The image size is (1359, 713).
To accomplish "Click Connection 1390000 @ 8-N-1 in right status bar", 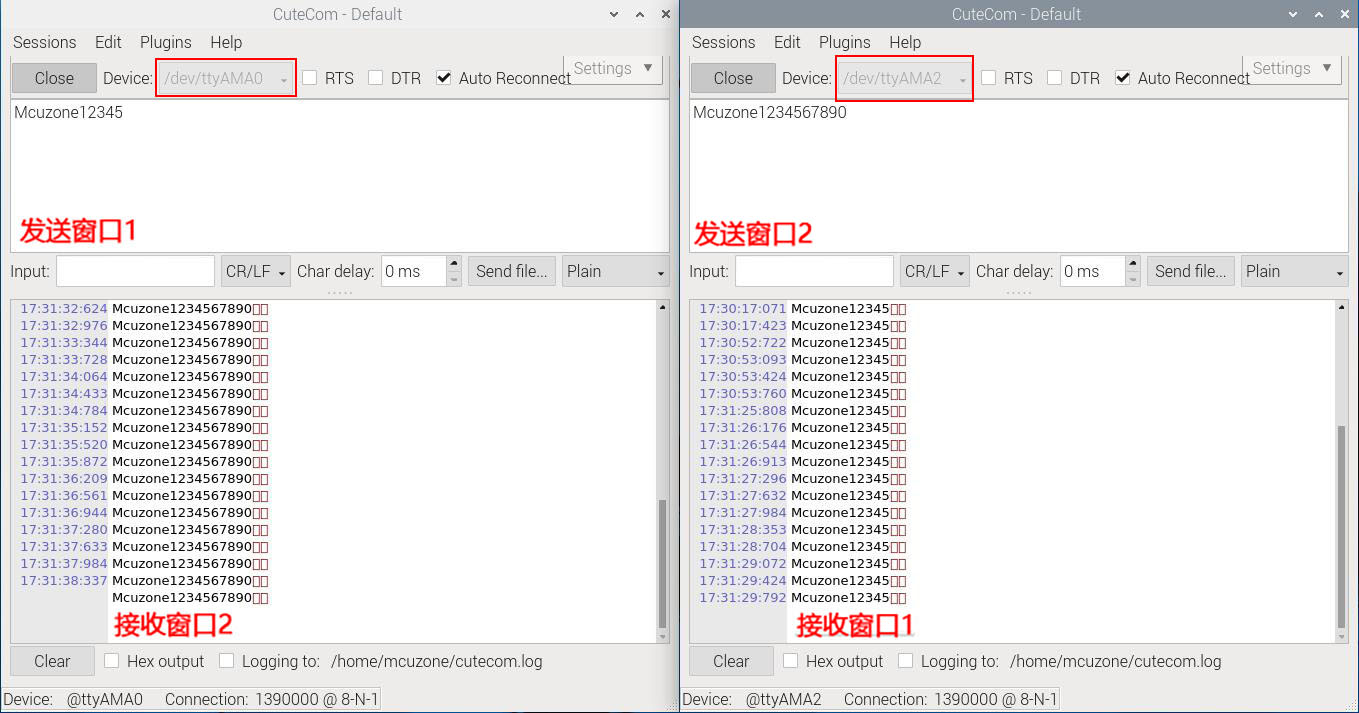I will pyautogui.click(x=951, y=699).
